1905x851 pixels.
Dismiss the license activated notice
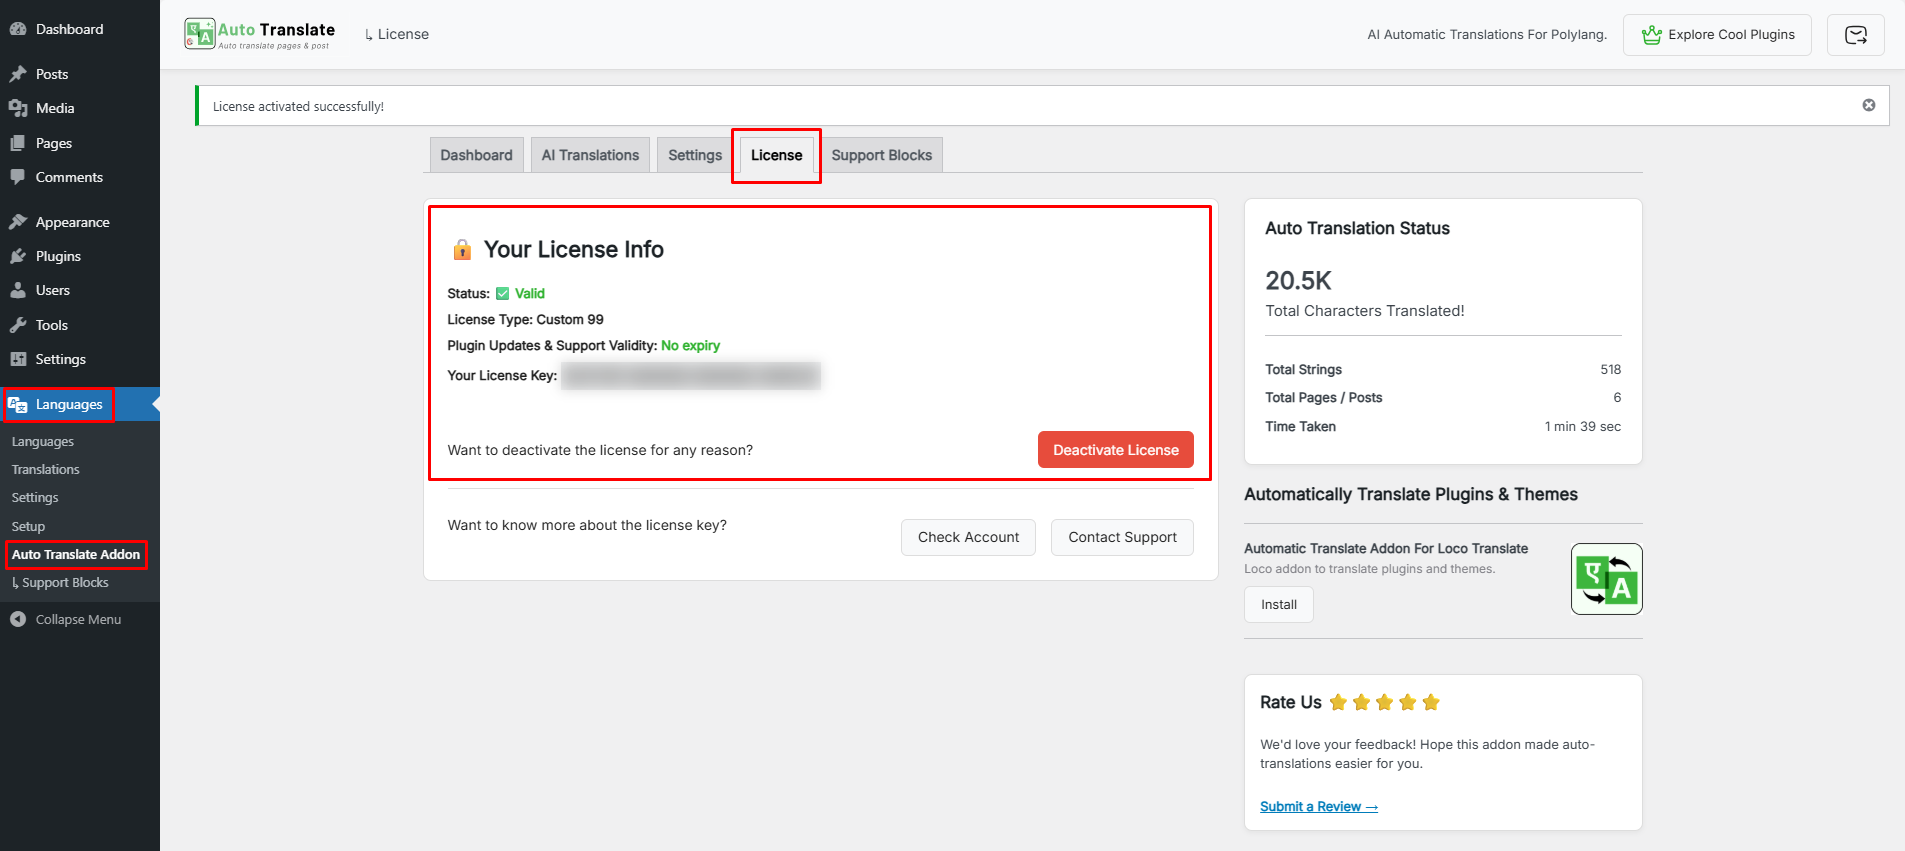(x=1869, y=105)
